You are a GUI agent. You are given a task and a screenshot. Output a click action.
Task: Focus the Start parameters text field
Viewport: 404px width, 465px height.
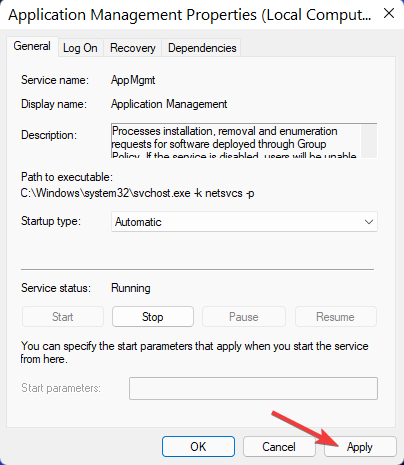[253, 388]
